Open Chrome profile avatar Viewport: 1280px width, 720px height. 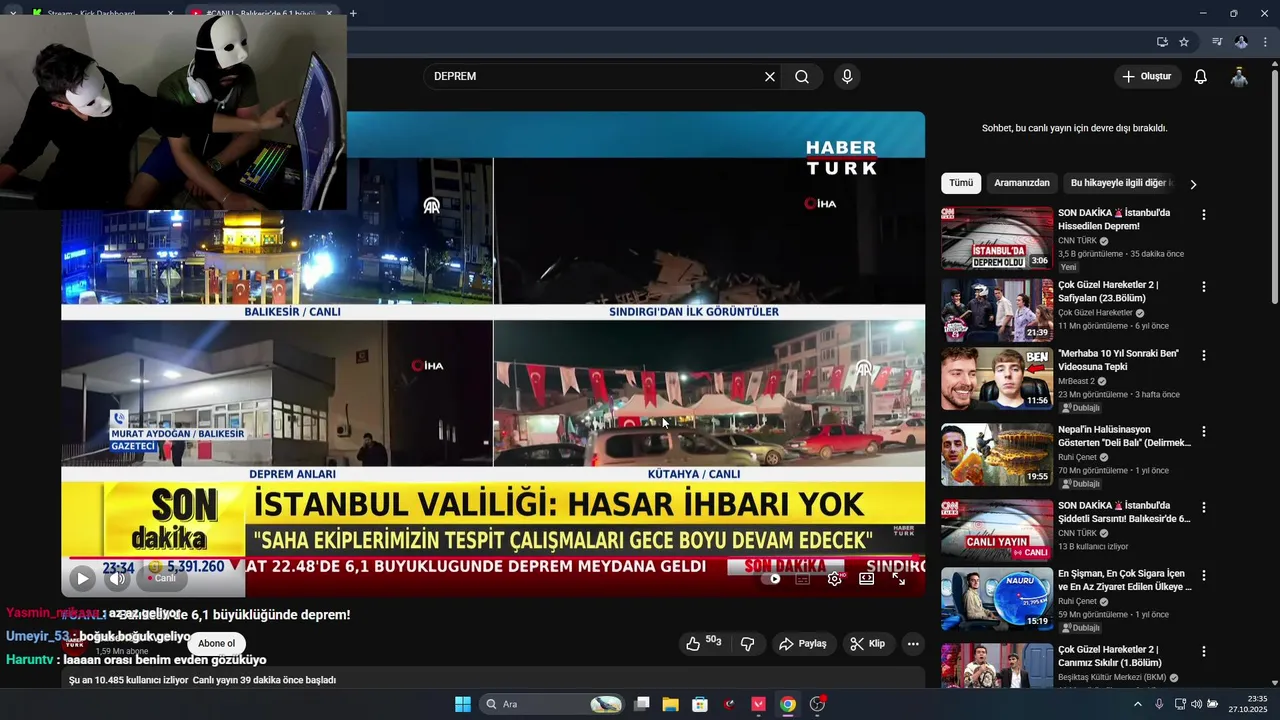[x=1241, y=42]
